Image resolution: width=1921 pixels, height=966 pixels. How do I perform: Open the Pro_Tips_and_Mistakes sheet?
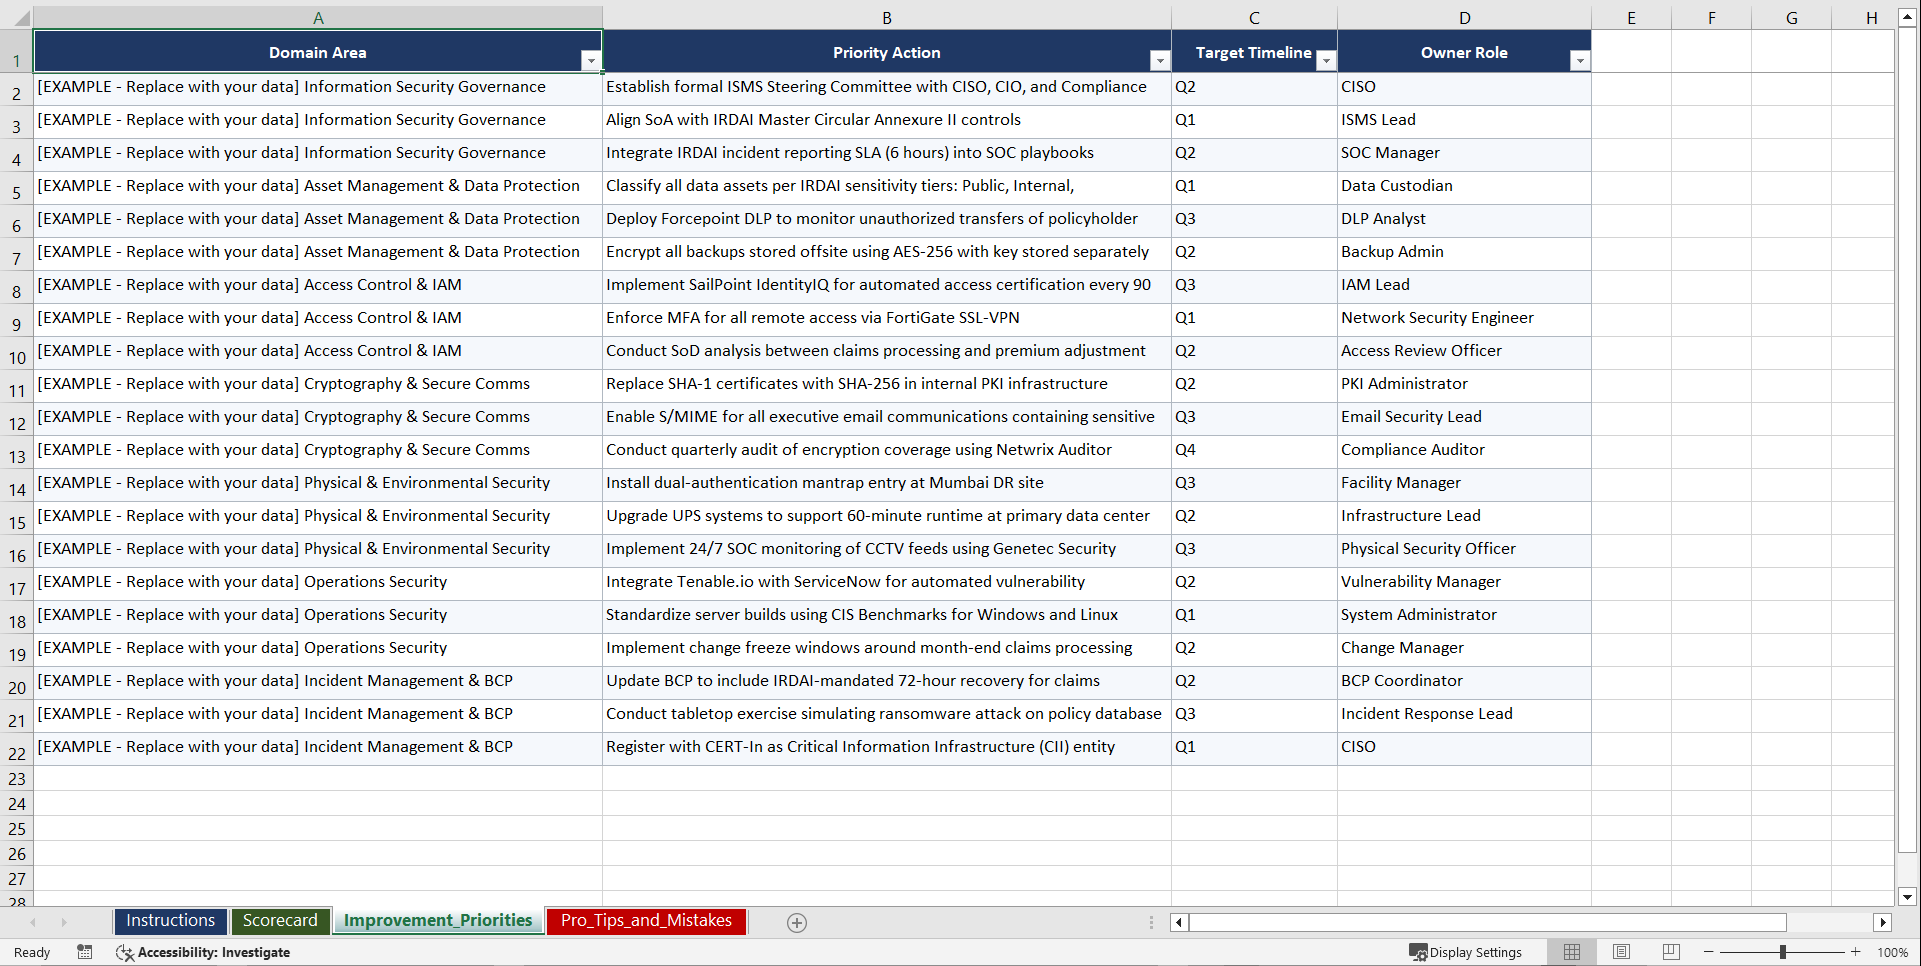tap(645, 921)
